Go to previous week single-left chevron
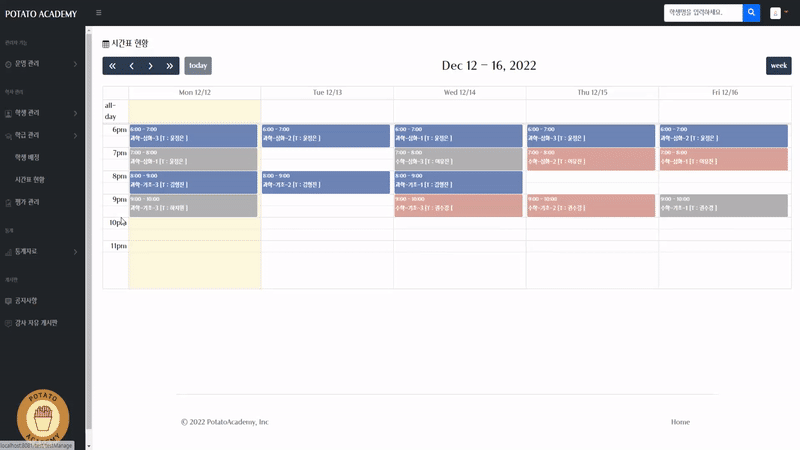This screenshot has width=800, height=450. point(132,66)
